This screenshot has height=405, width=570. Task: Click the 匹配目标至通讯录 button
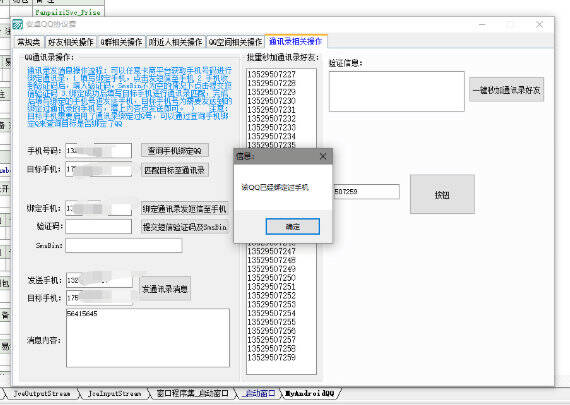[175, 170]
